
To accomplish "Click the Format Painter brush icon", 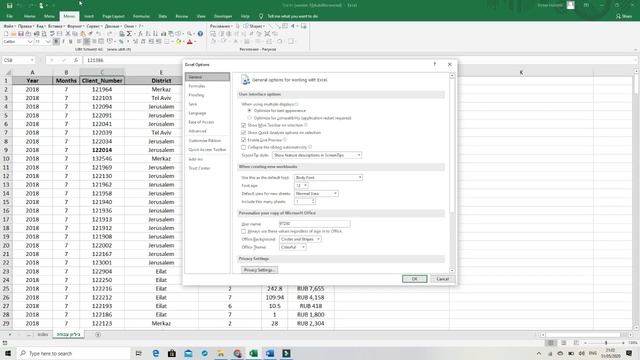I will (x=90, y=34).
